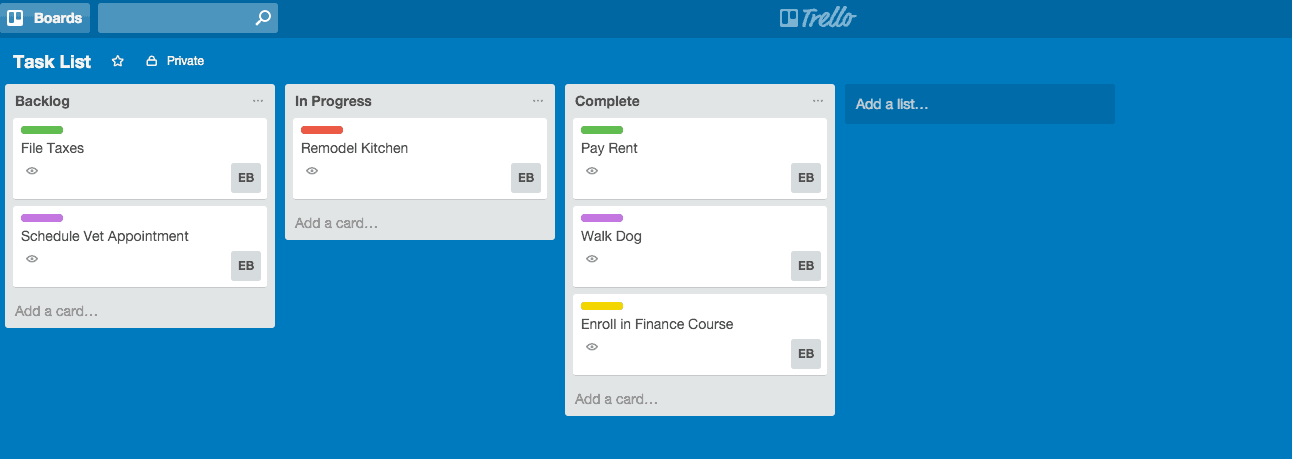Click the search magnifier icon
Viewport: 1292px width, 459px height.
point(262,18)
